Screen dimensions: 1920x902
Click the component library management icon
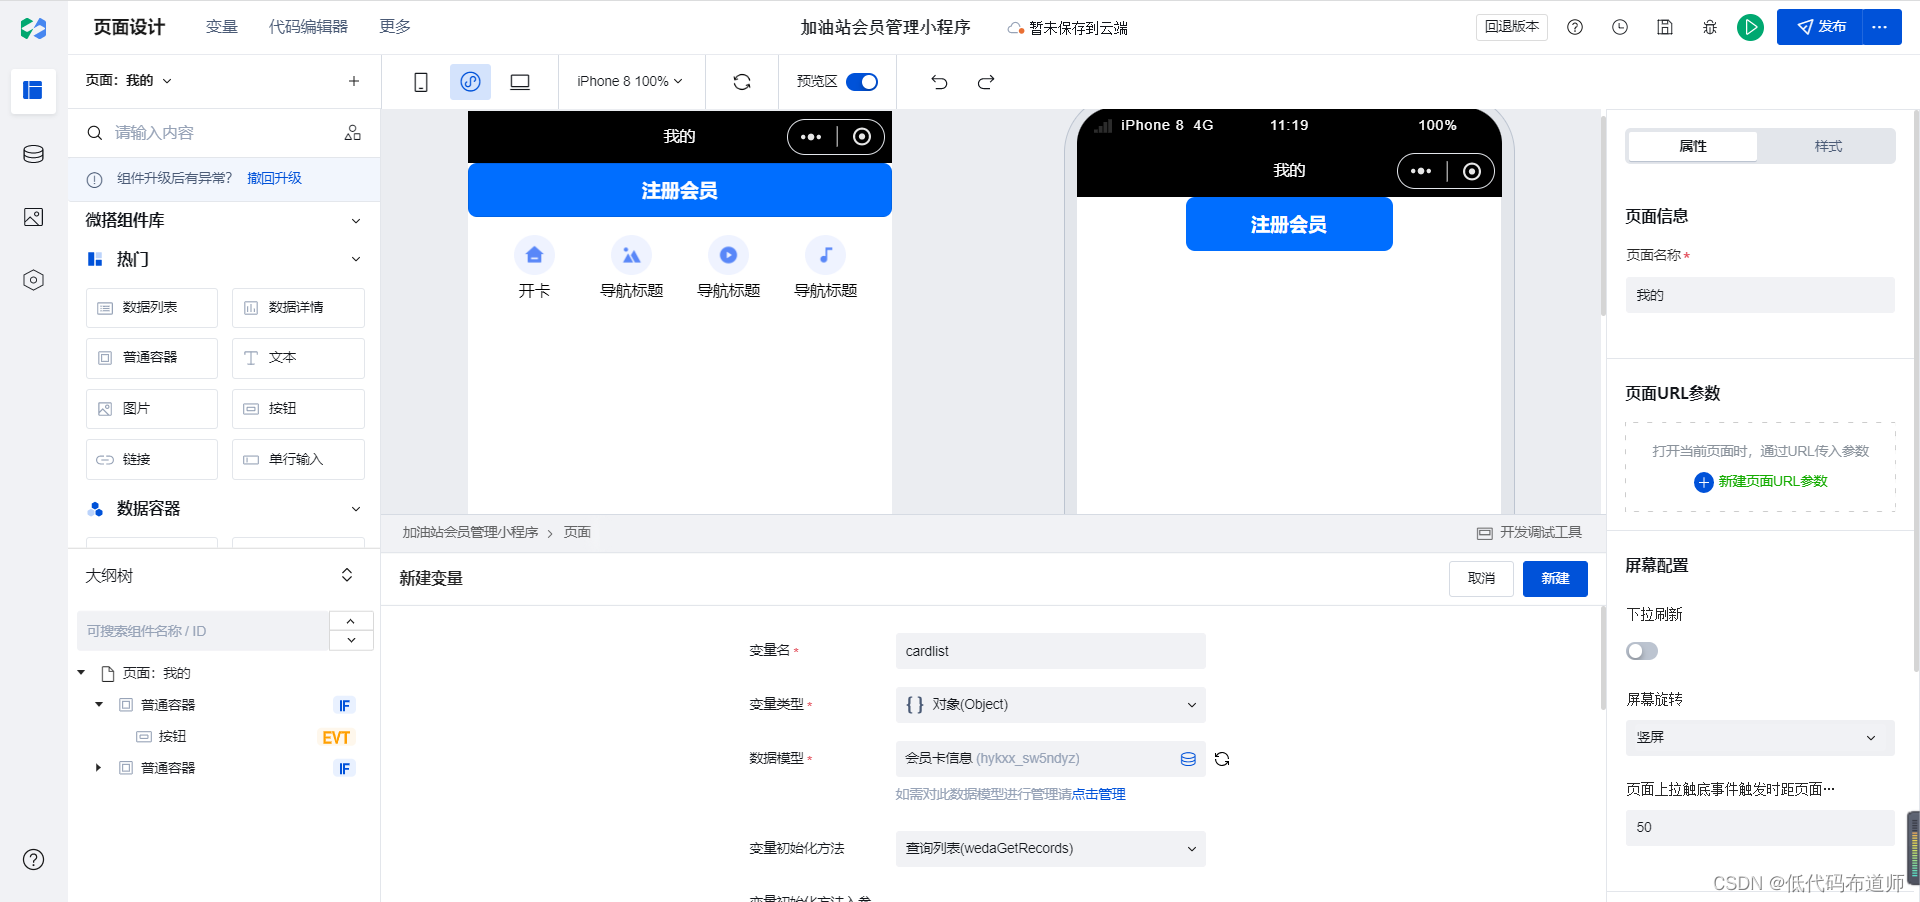353,133
